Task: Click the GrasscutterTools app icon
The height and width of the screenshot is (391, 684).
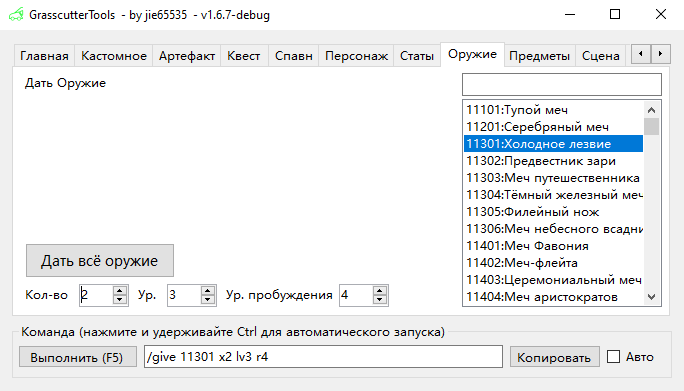Action: (16, 15)
